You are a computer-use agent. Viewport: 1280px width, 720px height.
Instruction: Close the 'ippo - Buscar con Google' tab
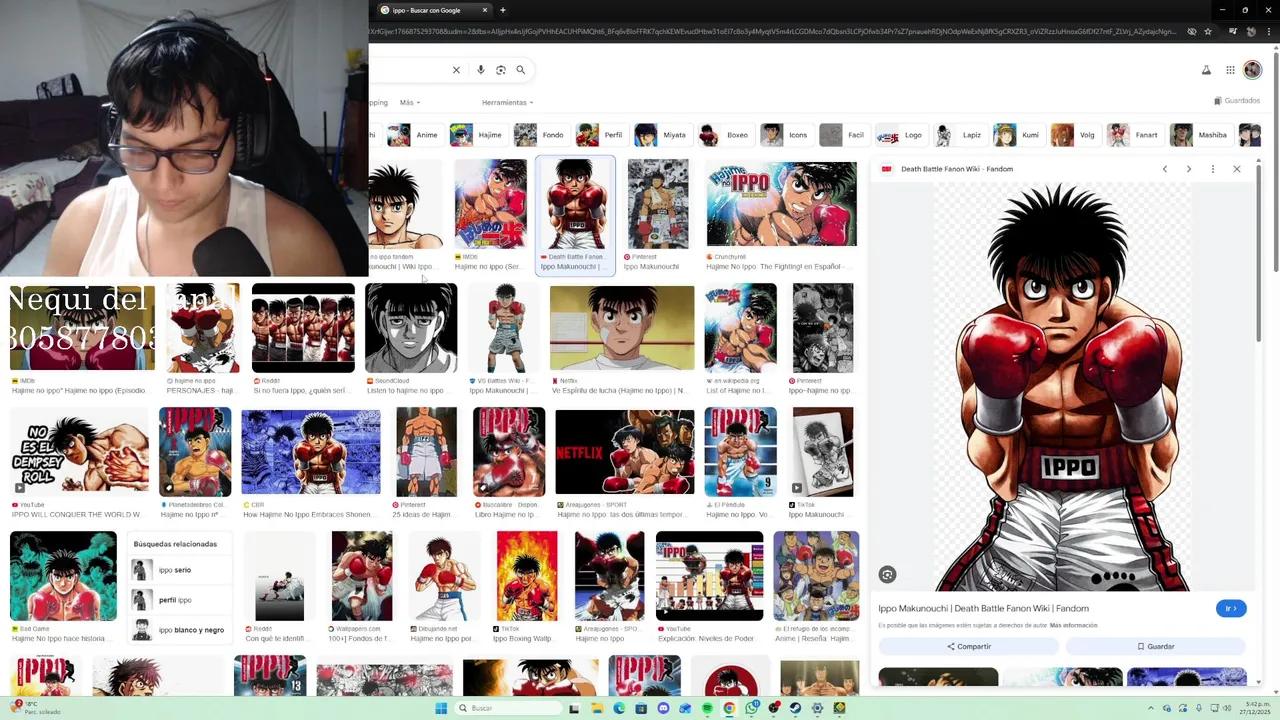tap(485, 10)
